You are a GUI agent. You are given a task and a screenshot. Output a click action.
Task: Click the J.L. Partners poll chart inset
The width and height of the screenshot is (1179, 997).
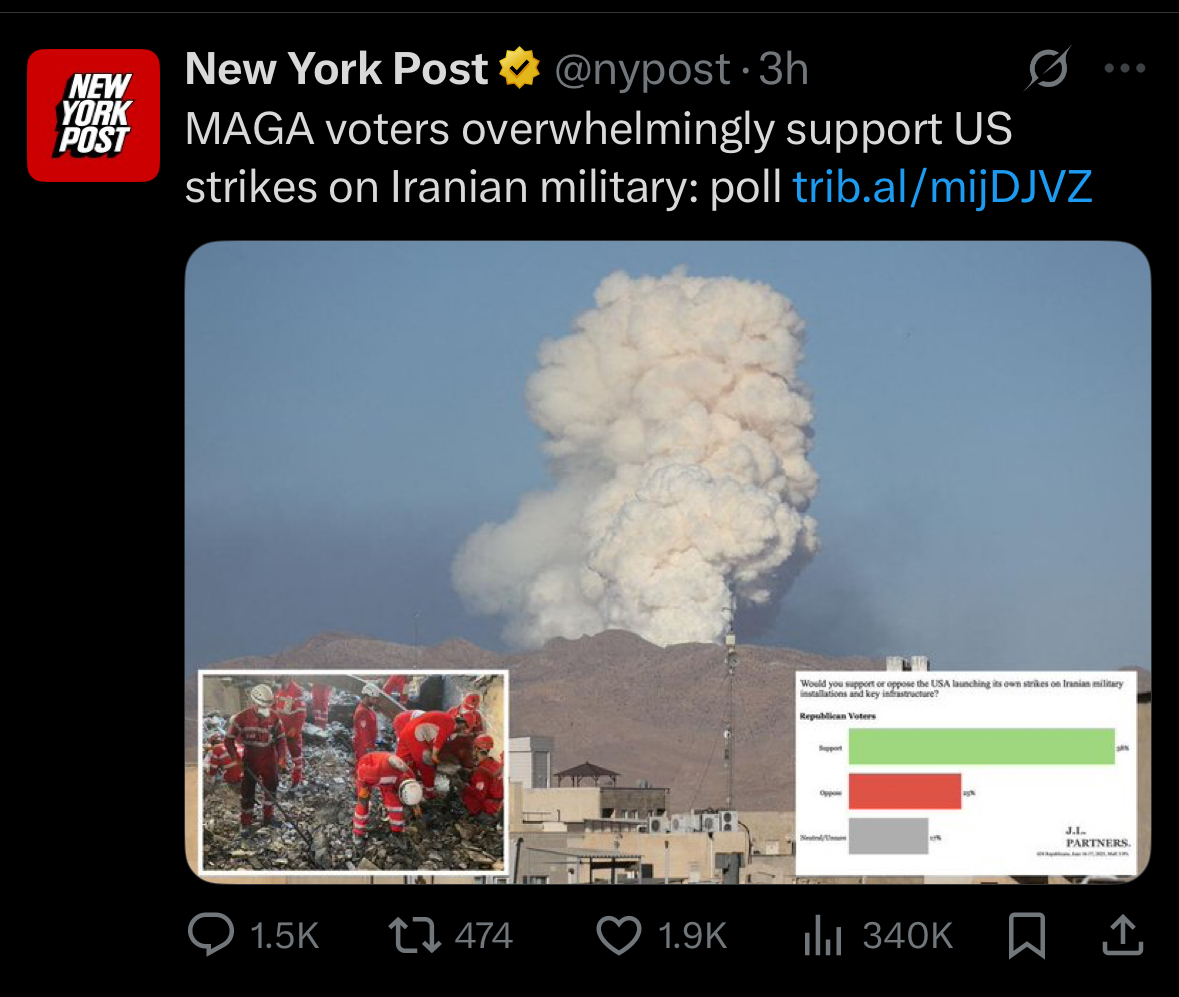click(965, 773)
